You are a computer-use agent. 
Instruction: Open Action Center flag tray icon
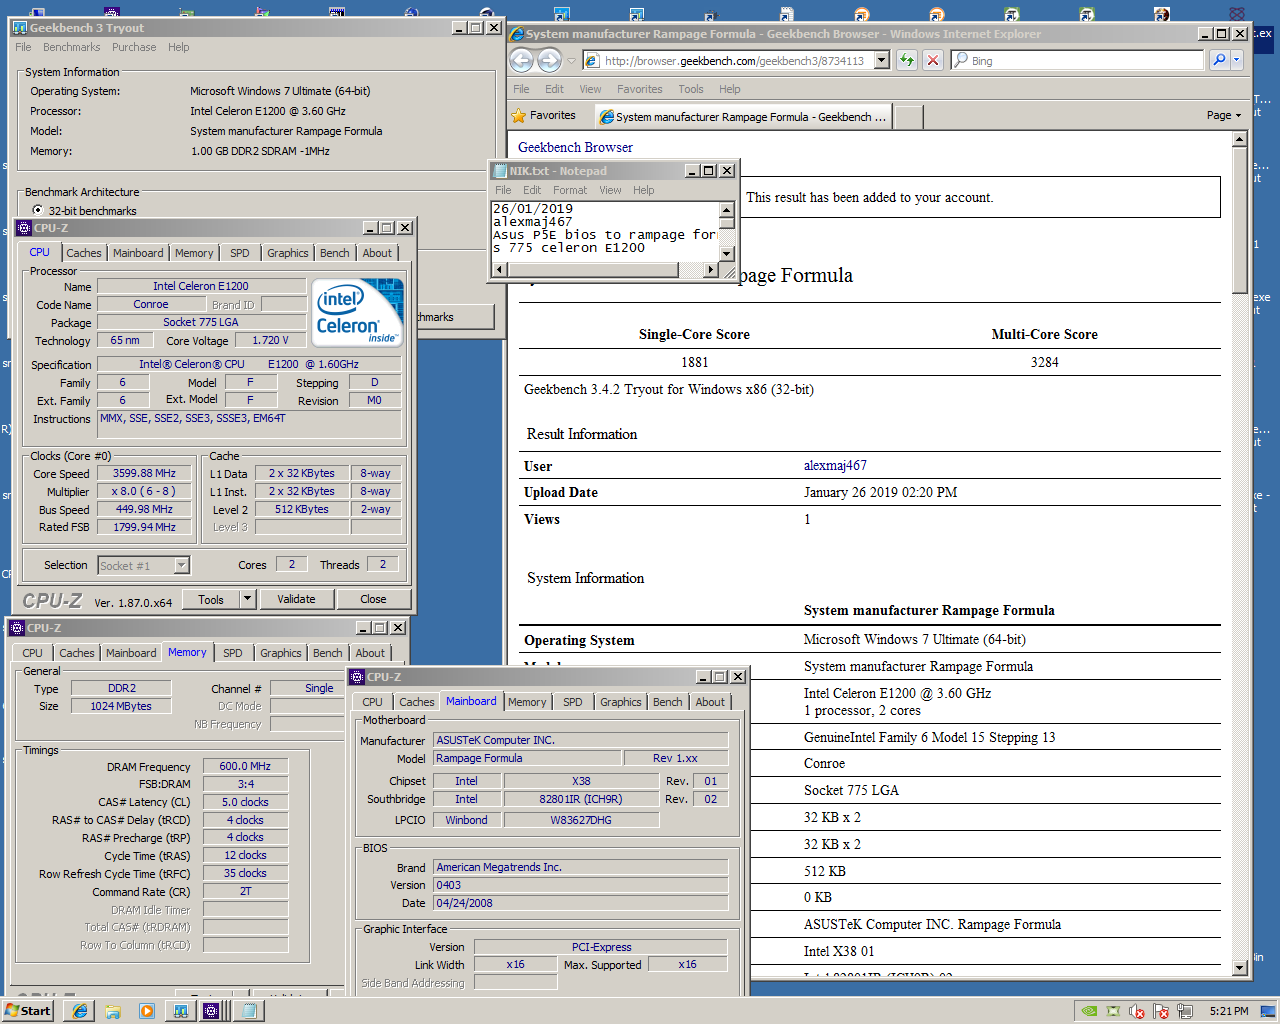[x=1161, y=1011]
